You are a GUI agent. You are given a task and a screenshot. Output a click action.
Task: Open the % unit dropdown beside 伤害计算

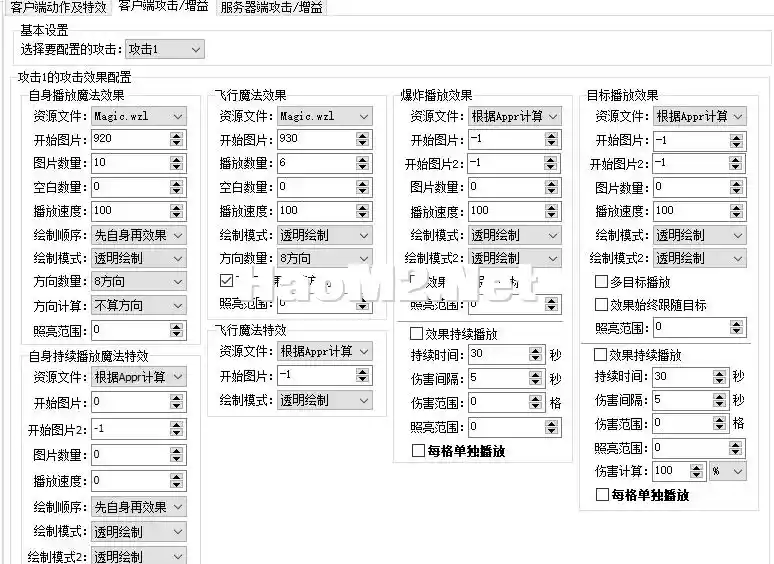pos(728,471)
